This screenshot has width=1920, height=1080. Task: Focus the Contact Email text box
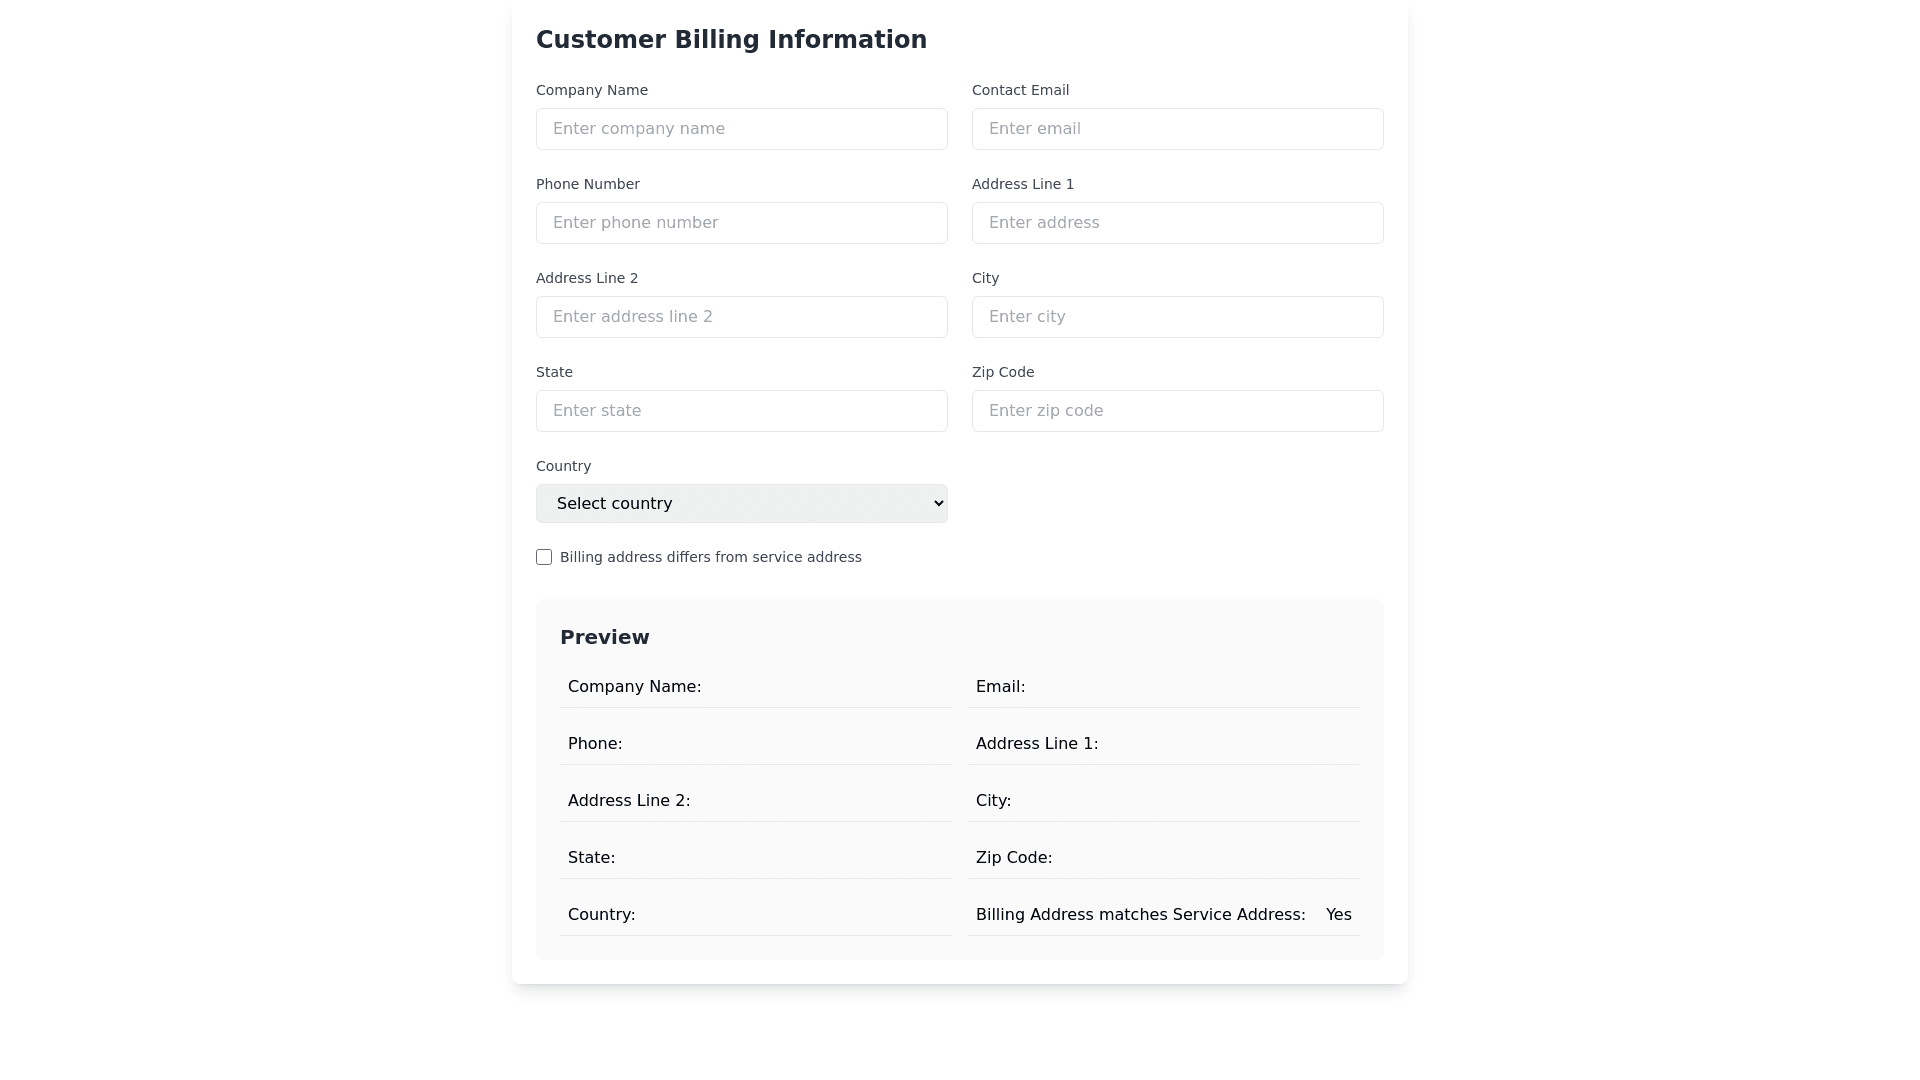(x=1177, y=129)
